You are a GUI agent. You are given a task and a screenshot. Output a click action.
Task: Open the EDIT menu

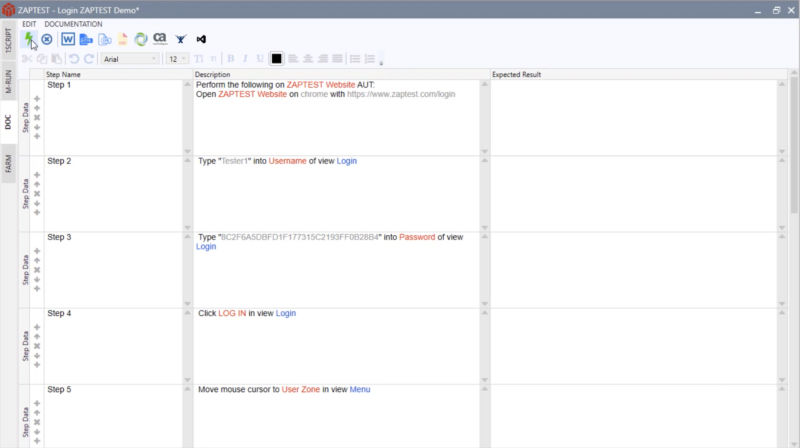coord(29,24)
